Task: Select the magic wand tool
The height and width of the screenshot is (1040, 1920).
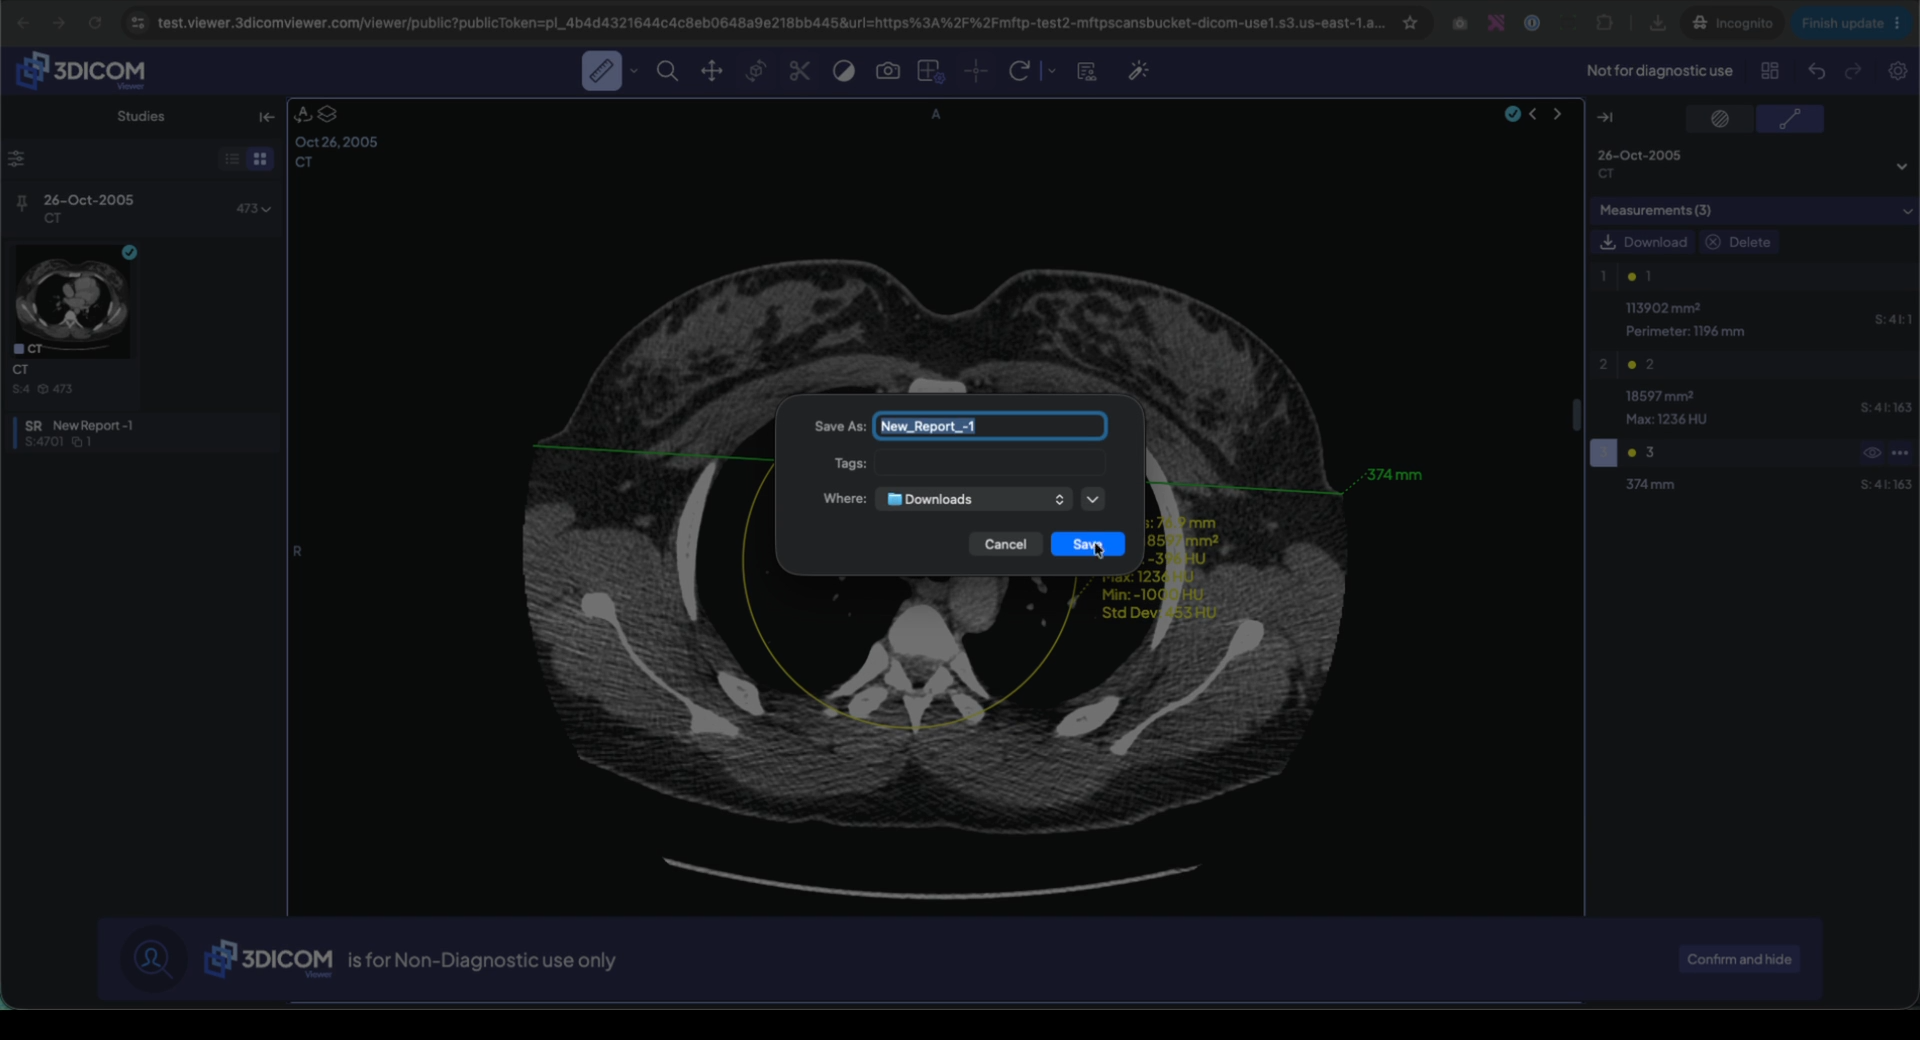Action: [1138, 71]
